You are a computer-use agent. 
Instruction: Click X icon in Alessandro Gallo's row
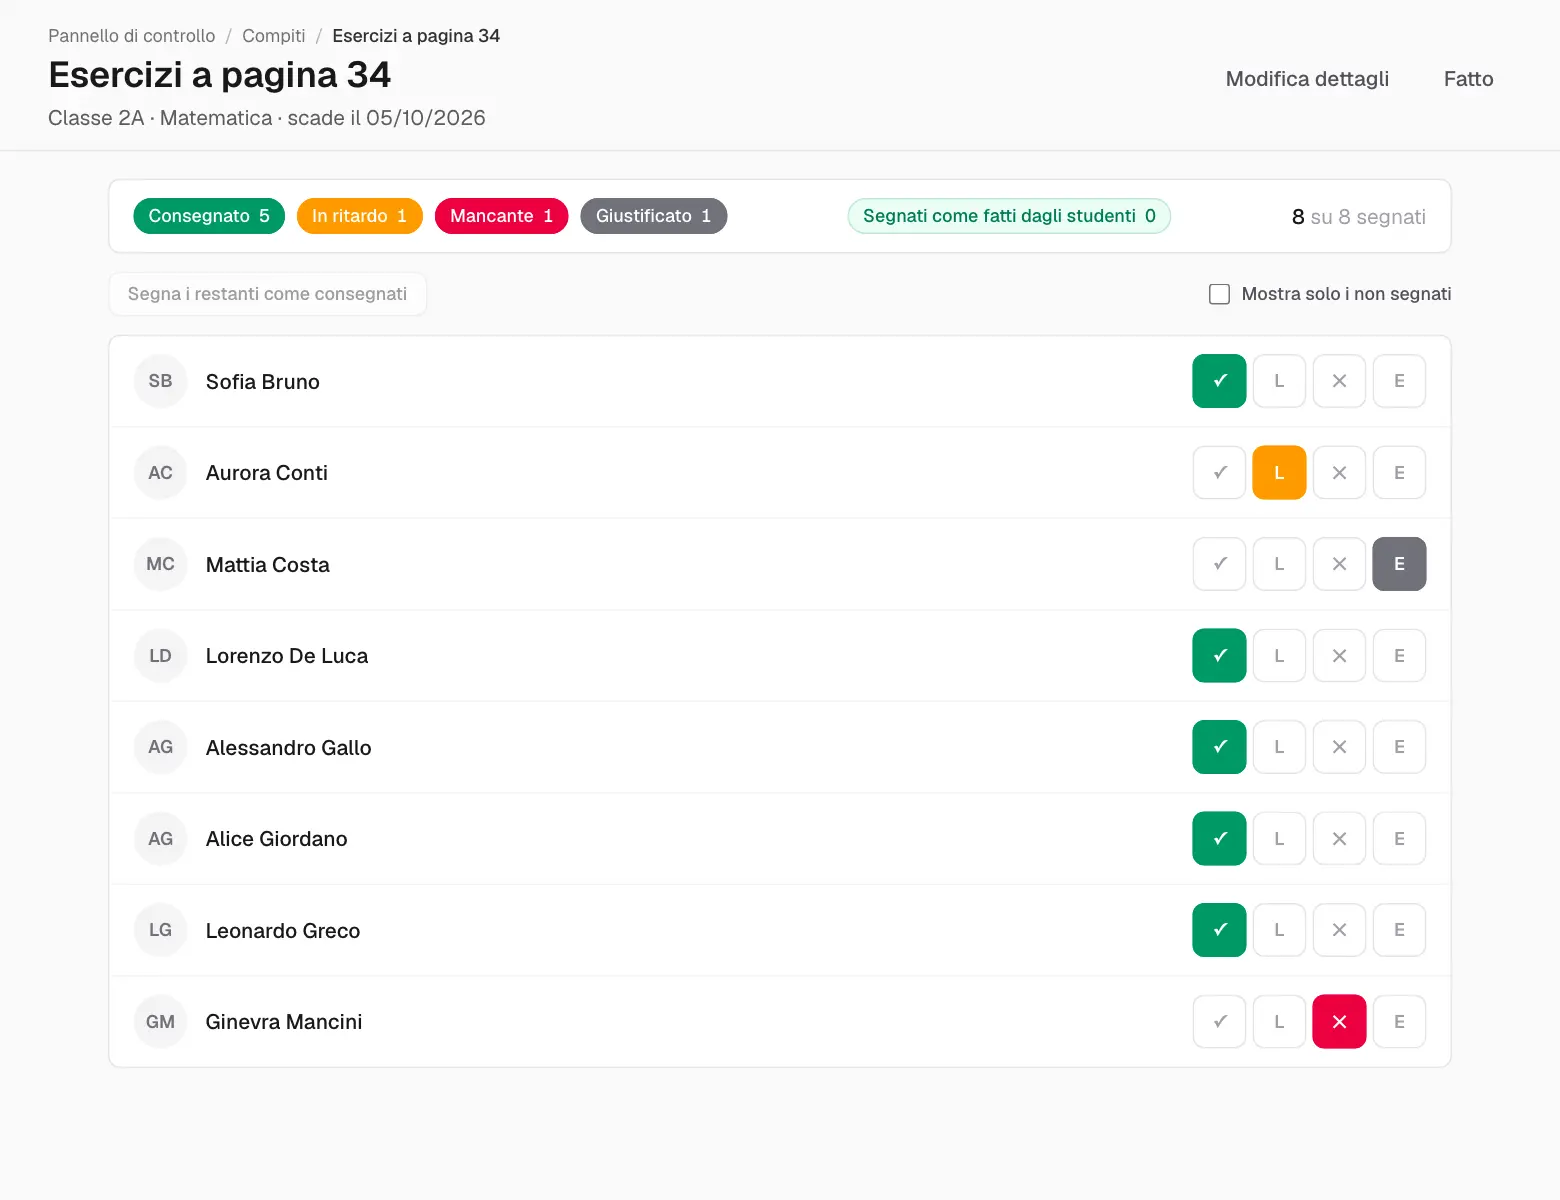pos(1339,747)
